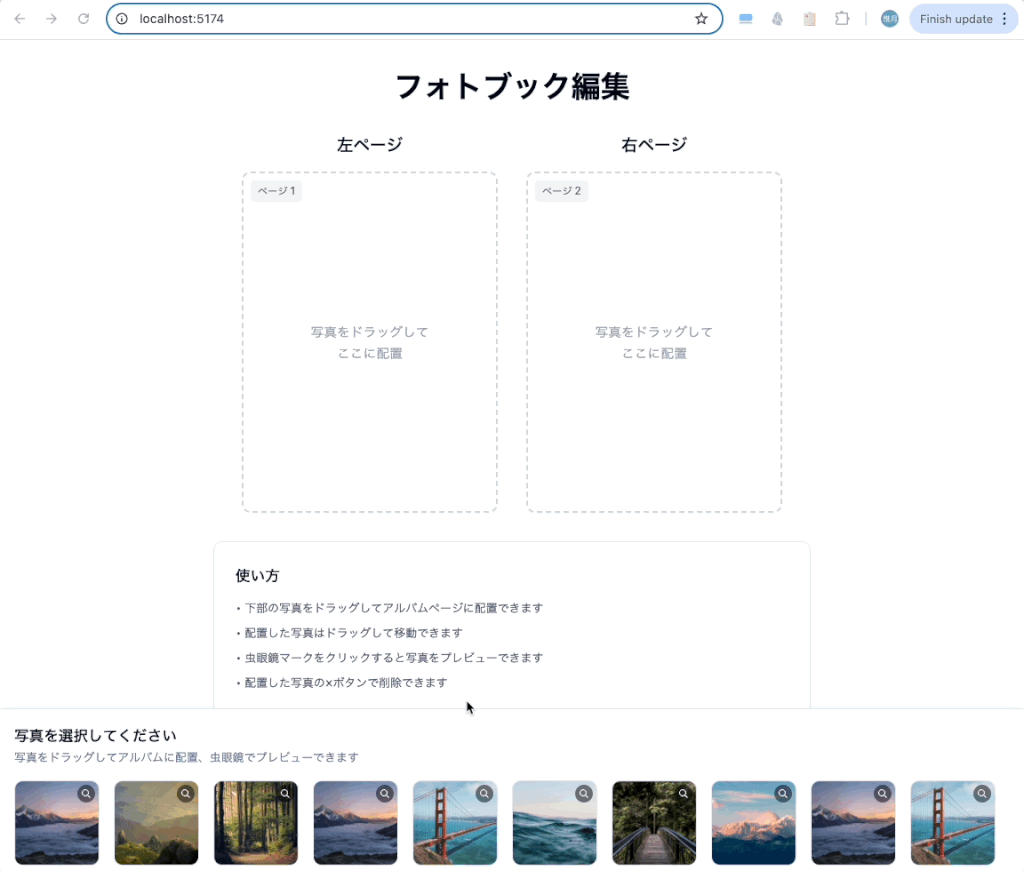Preview the green hillside photo with the magnifier
Screen dimensions: 1024x871
click(x=185, y=793)
